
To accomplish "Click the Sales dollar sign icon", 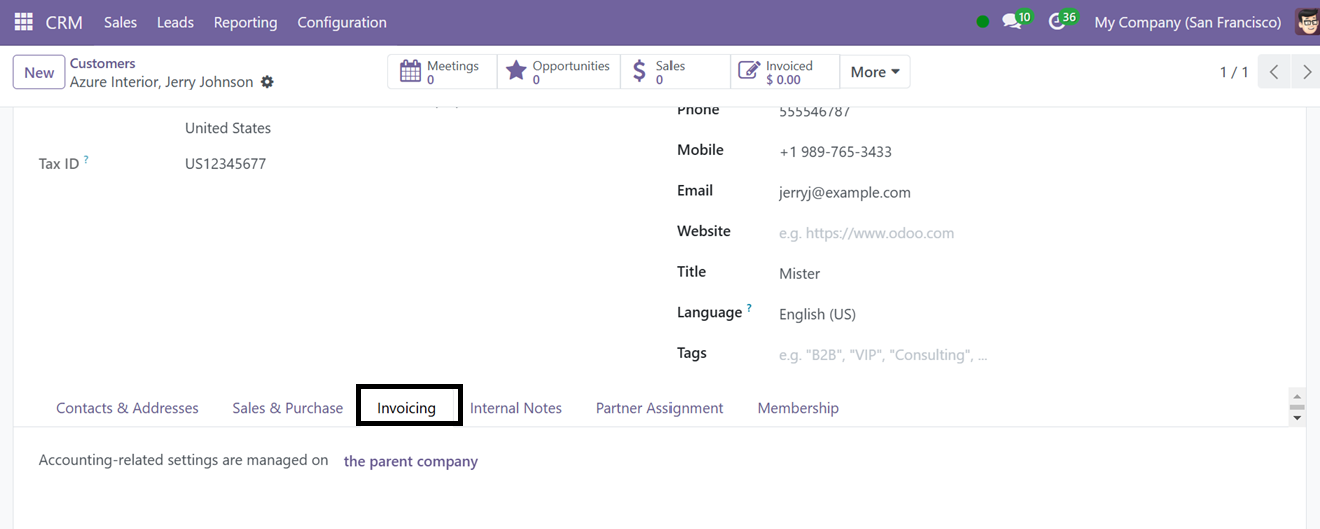I will click(x=640, y=72).
